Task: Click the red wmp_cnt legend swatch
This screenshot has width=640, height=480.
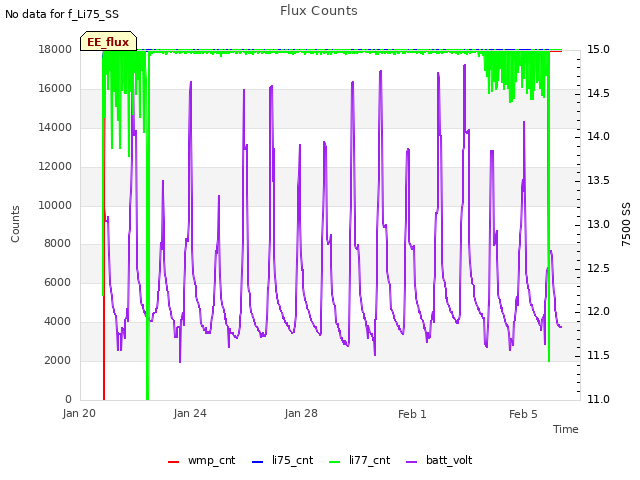Action: click(173, 462)
